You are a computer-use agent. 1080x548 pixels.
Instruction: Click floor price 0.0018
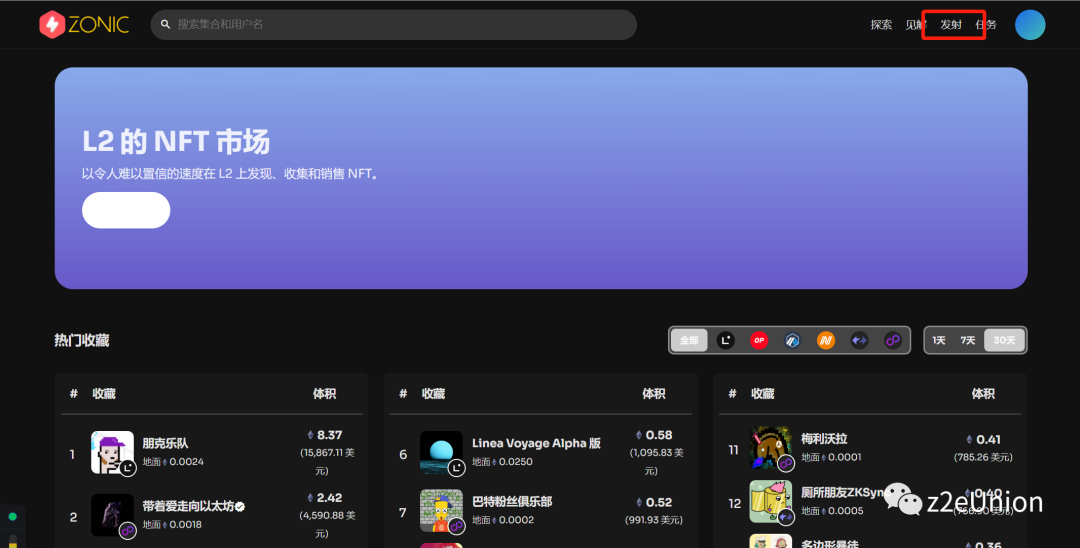tap(185, 525)
